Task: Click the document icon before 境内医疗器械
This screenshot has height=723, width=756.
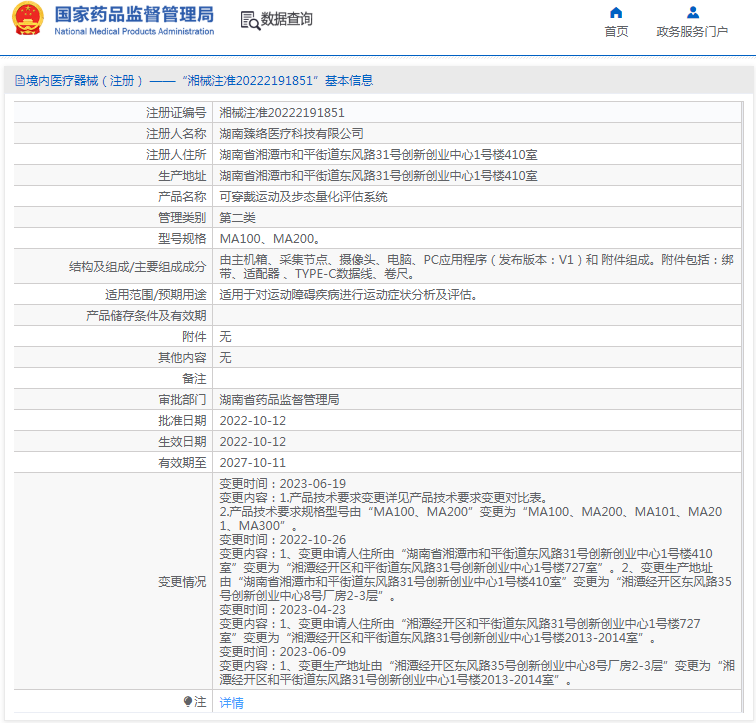Action: pyautogui.click(x=20, y=80)
